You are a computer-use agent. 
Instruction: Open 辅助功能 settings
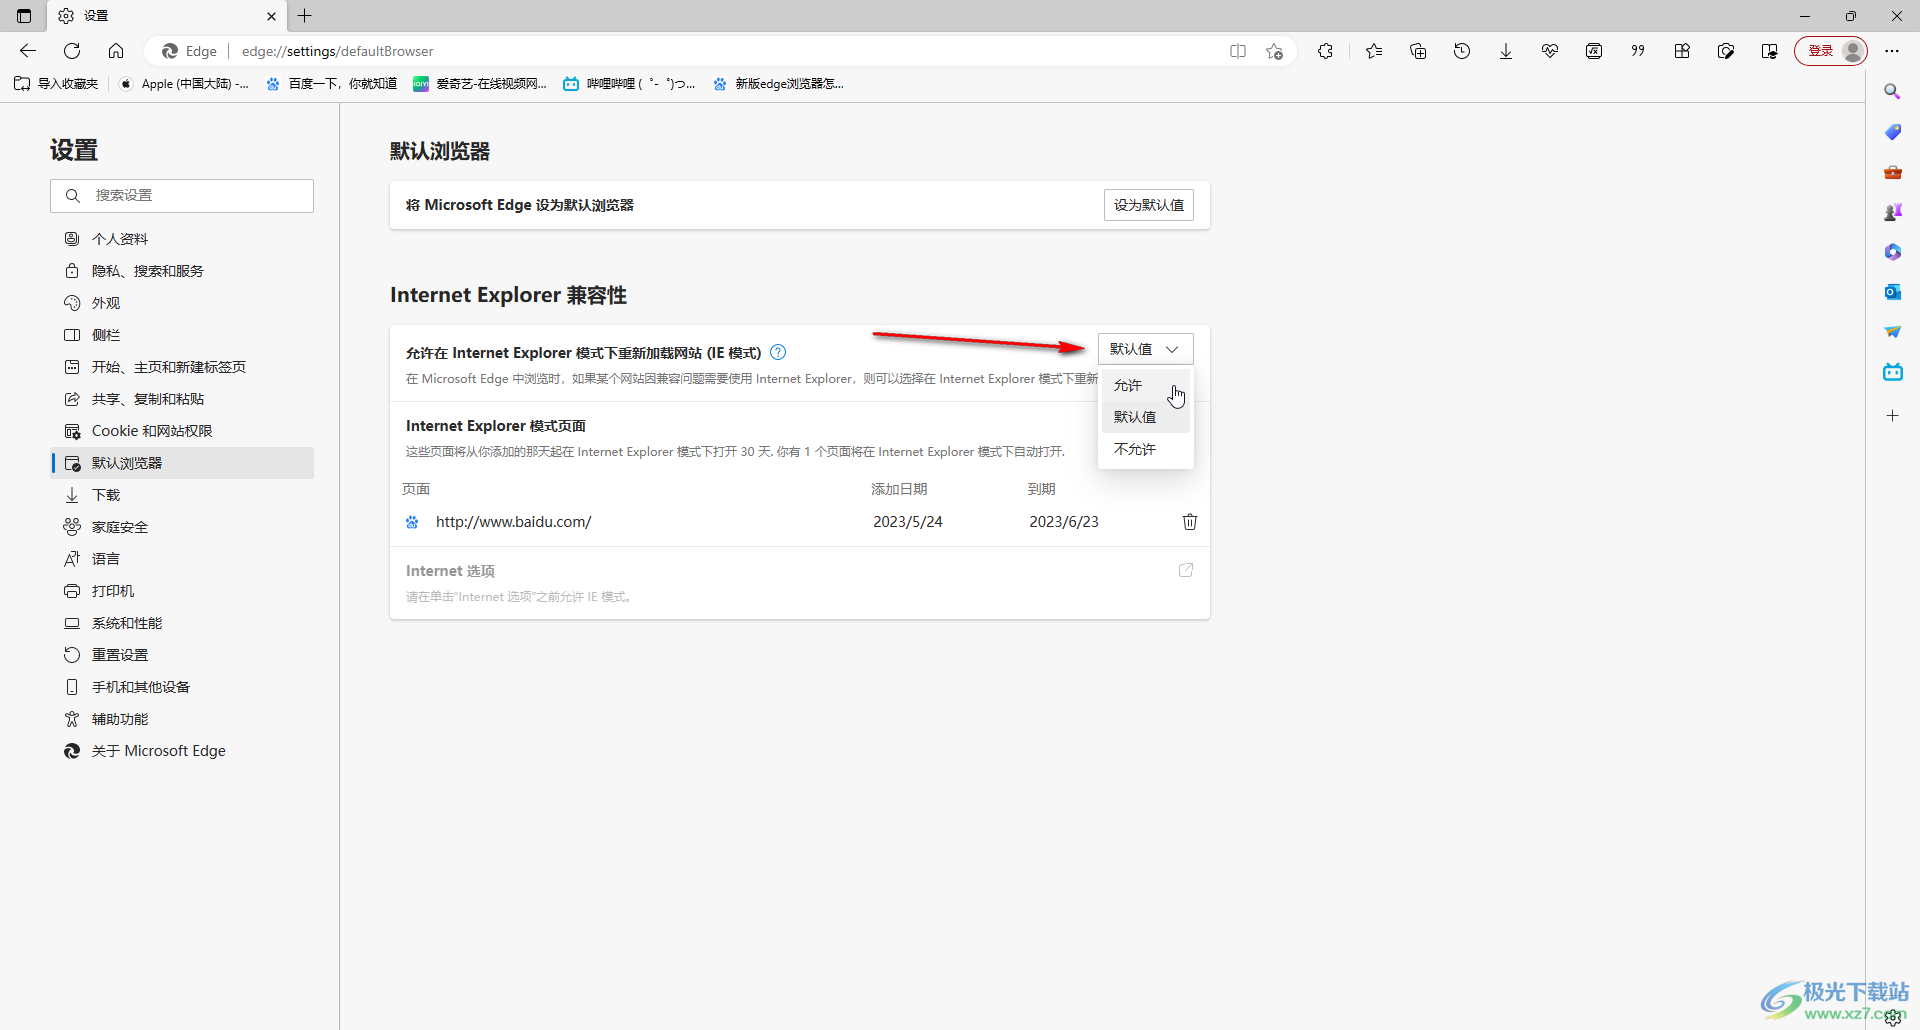coord(182,719)
